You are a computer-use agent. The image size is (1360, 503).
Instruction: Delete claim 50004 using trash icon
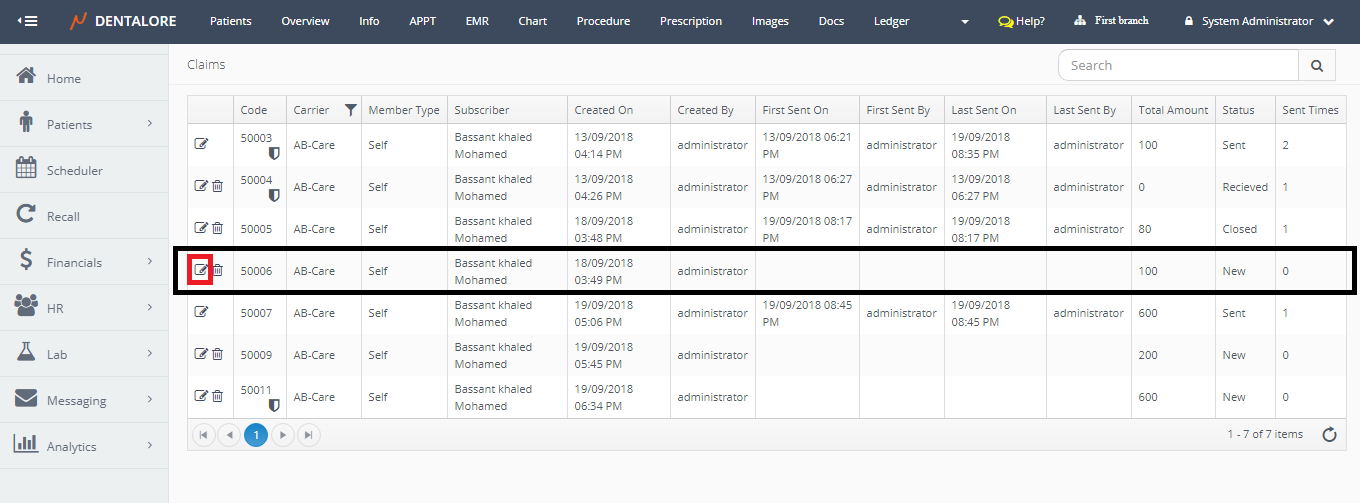point(217,186)
